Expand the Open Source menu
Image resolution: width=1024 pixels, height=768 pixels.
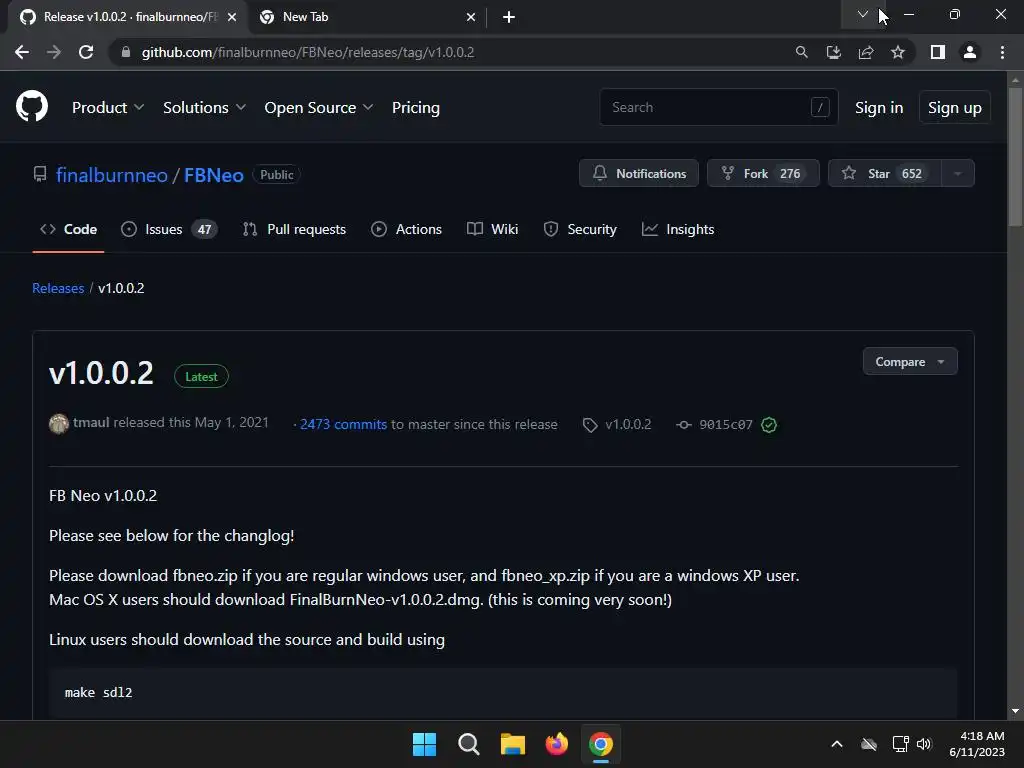coord(319,107)
